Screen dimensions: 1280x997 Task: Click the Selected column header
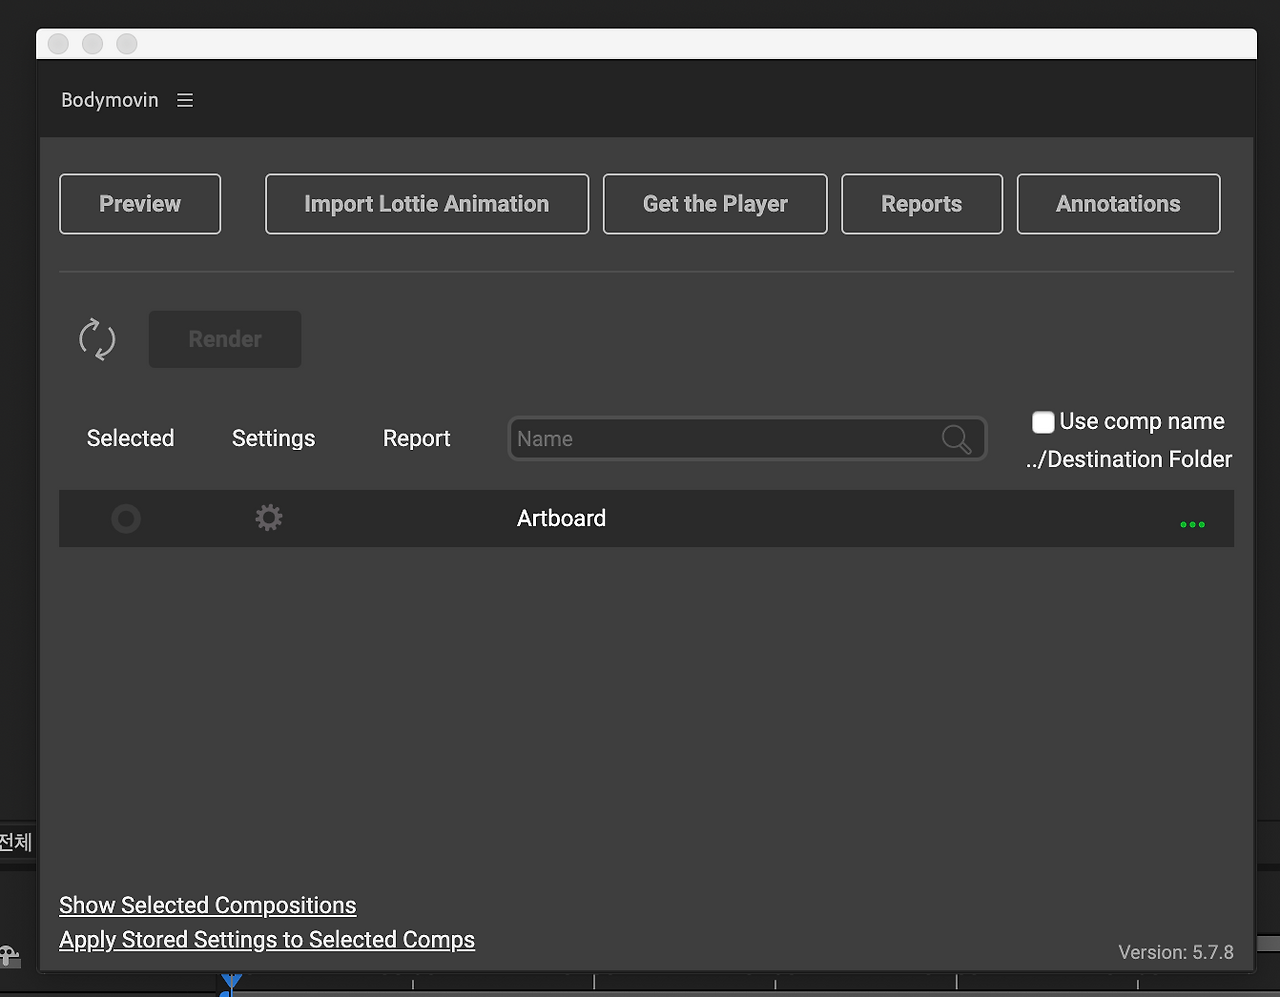(x=130, y=438)
